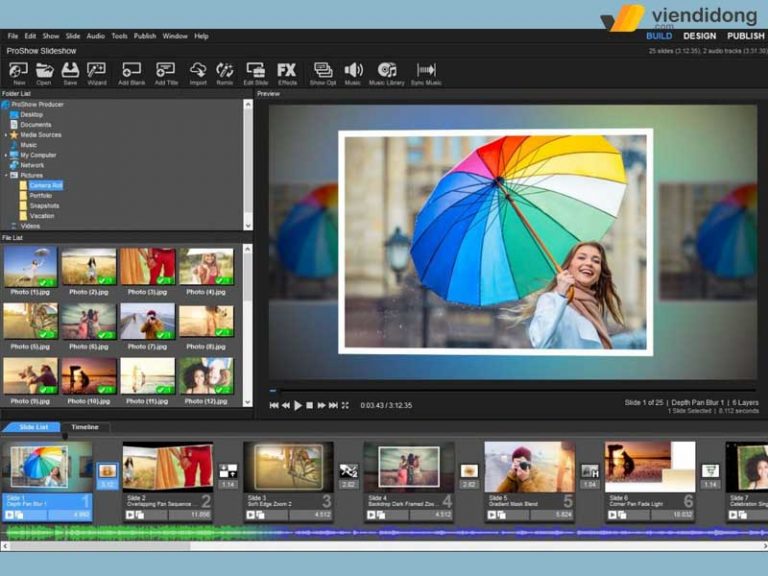Screen dimensions: 768x576
Task: Open the Music Library
Action: 386,74
